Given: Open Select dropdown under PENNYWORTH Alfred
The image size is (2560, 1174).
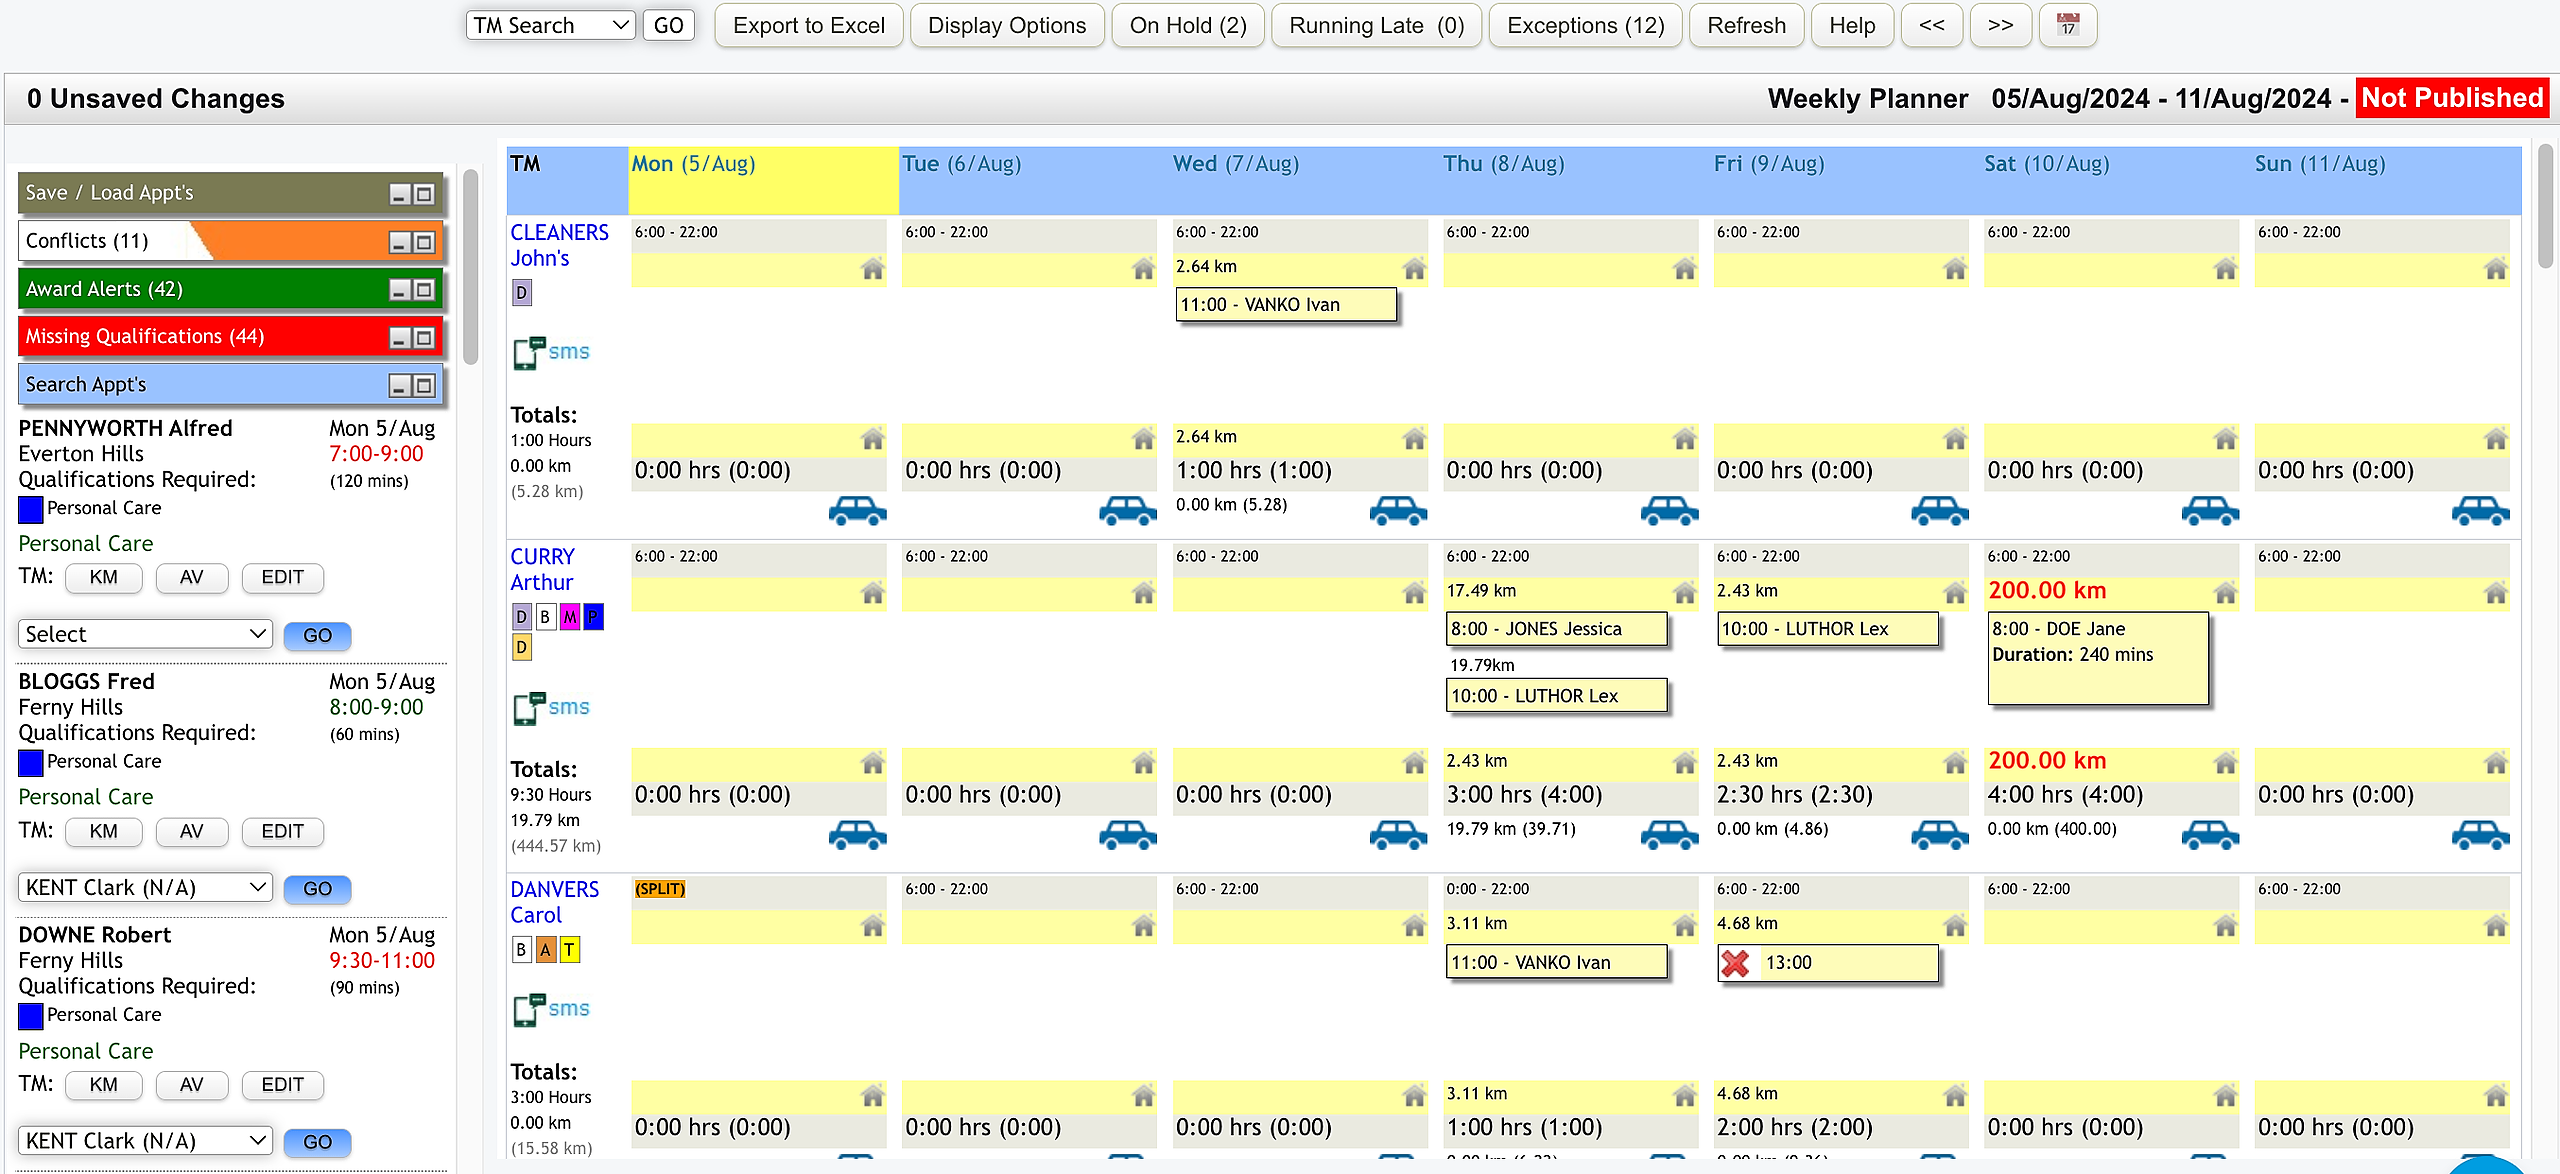Looking at the screenshot, I should pos(145,634).
